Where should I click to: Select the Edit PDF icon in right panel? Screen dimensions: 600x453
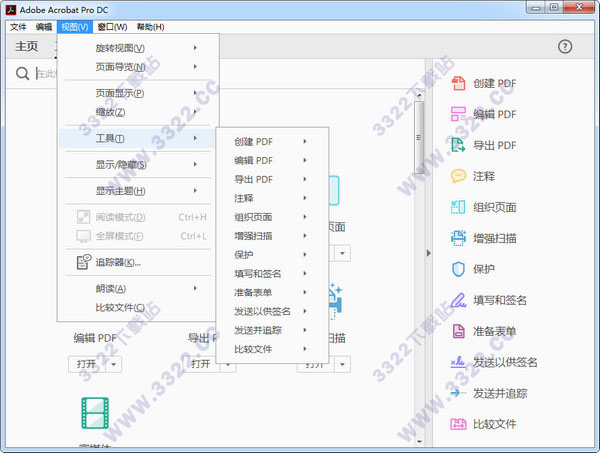pyautogui.click(x=458, y=114)
